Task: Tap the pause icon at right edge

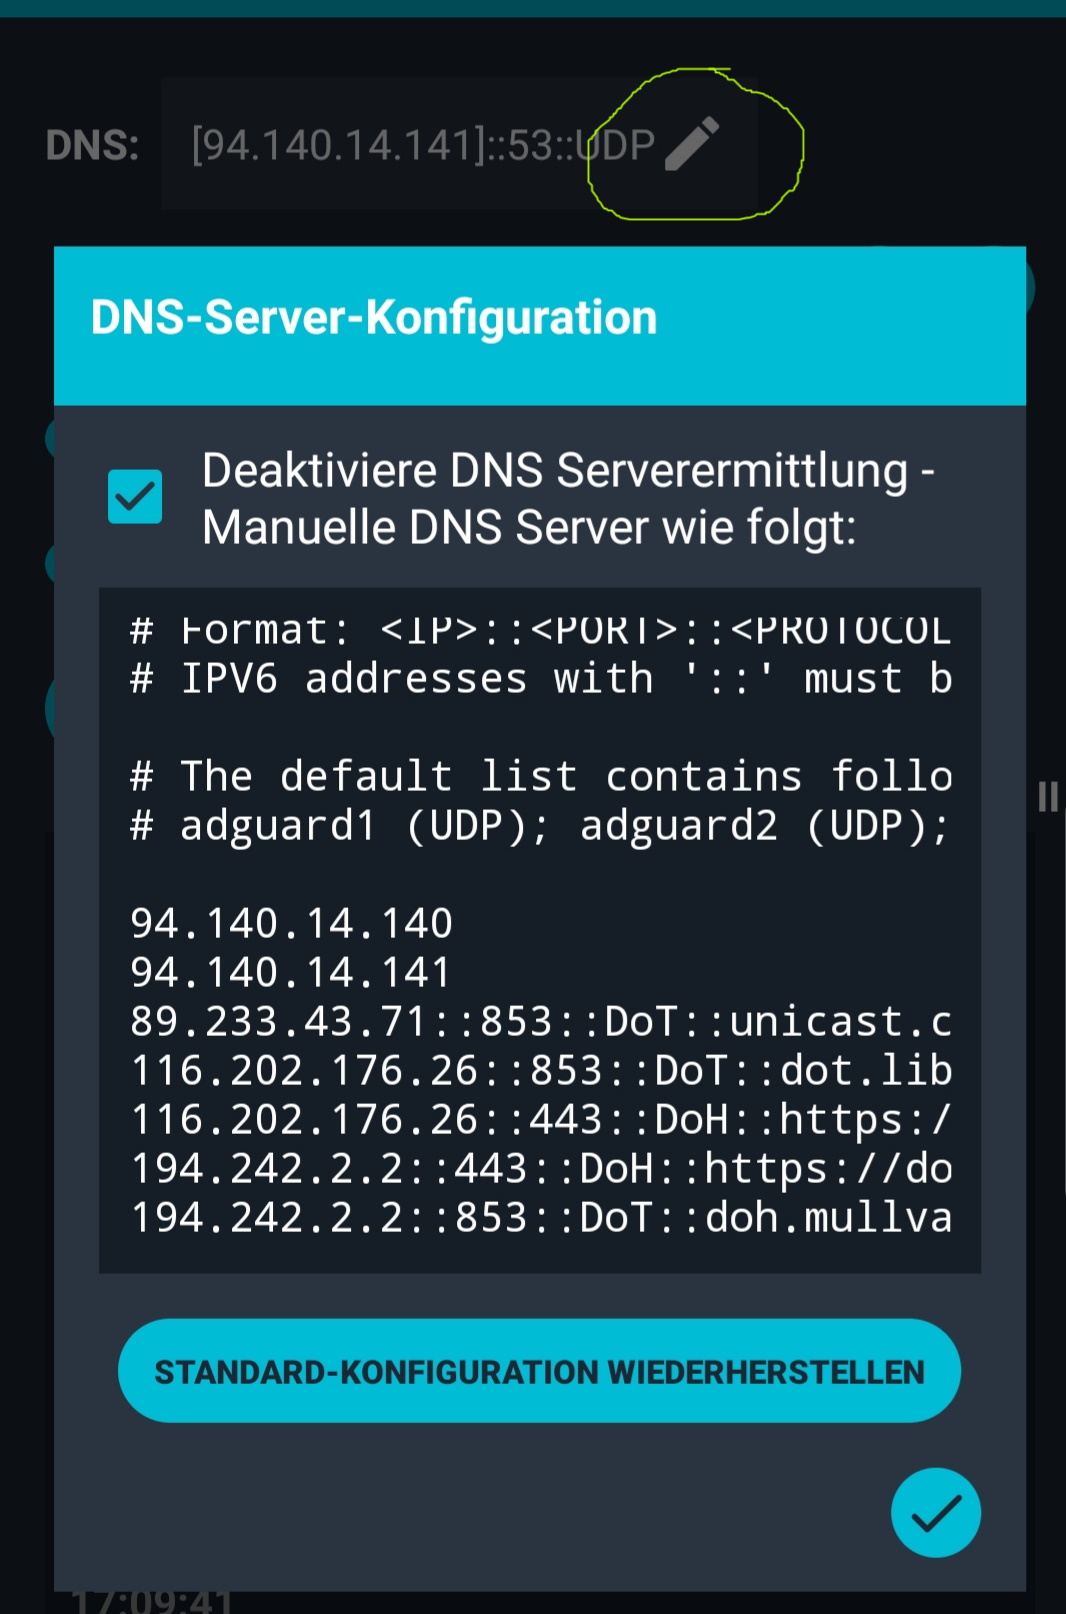Action: point(1047,797)
